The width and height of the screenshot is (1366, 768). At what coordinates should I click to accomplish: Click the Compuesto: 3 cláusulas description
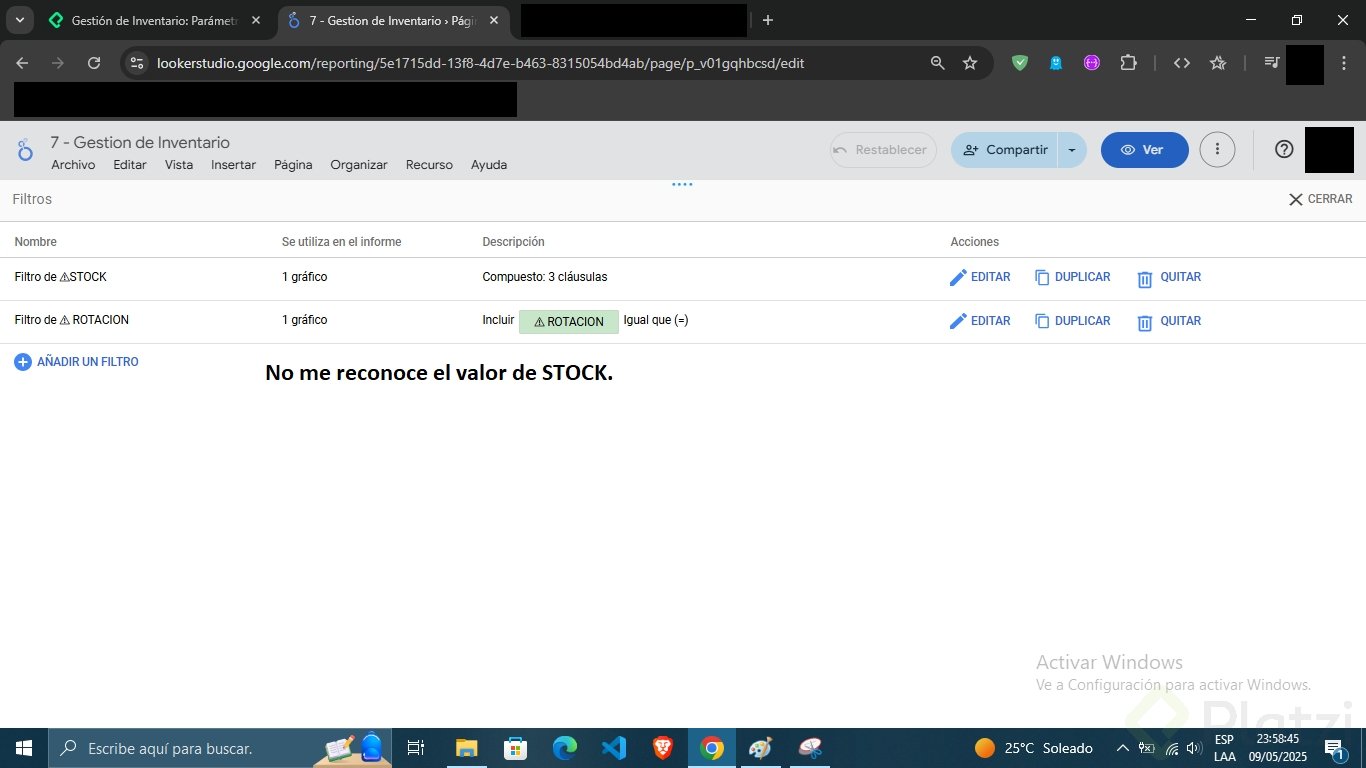545,277
